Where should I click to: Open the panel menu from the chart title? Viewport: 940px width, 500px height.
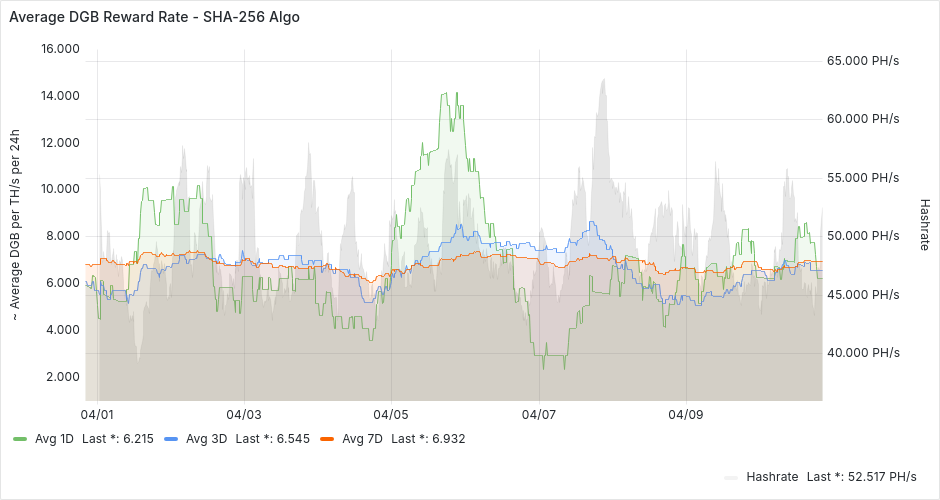(x=154, y=17)
